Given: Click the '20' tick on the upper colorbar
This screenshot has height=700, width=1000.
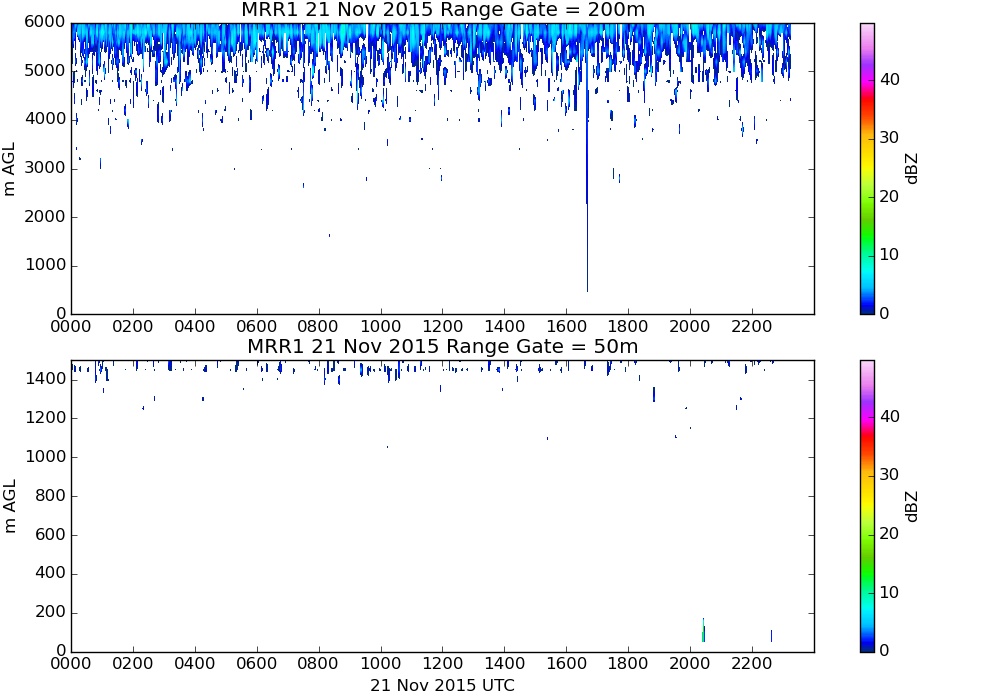Looking at the screenshot, I should coord(890,196).
